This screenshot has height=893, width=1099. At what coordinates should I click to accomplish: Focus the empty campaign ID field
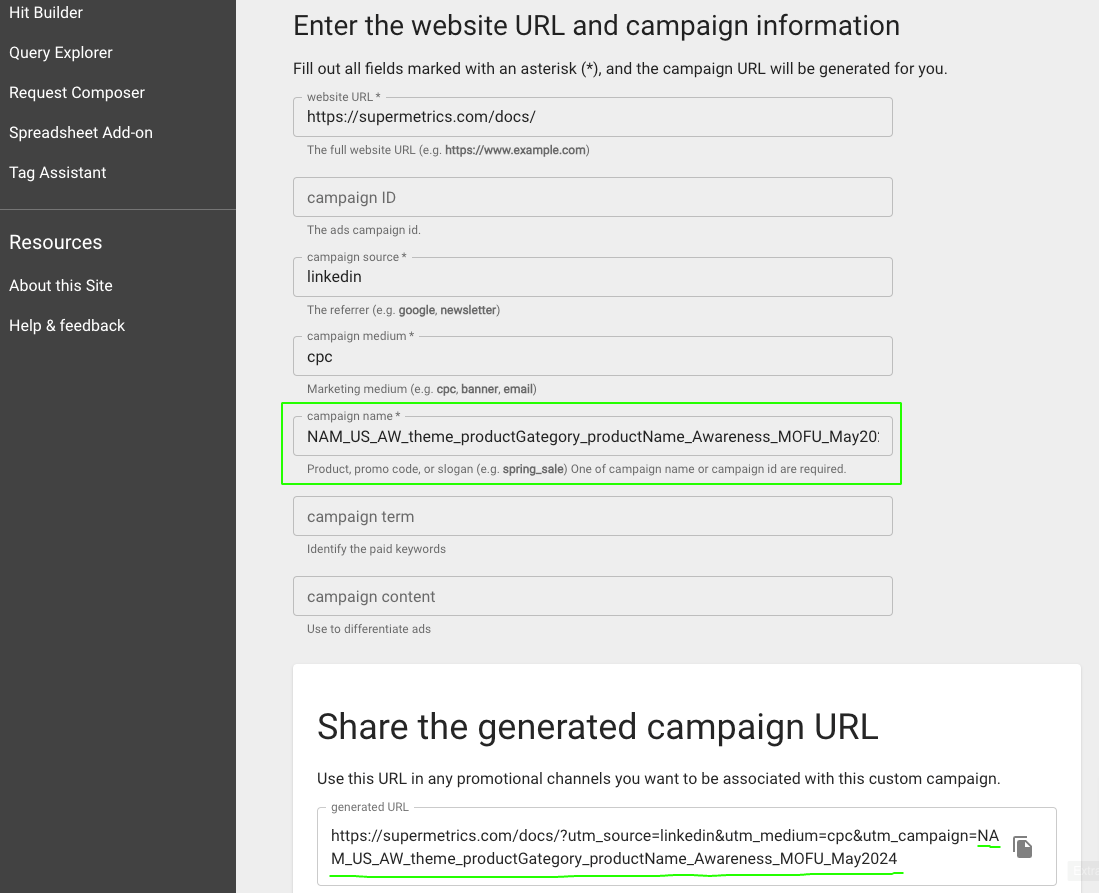coord(592,197)
